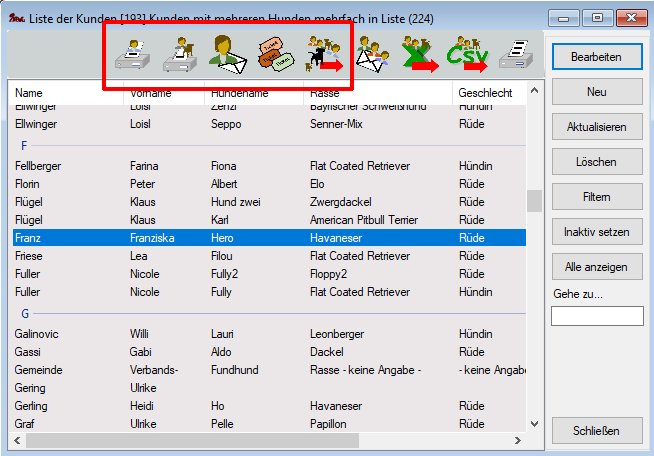Open the Filtern option
The height and width of the screenshot is (456, 654).
(597, 197)
